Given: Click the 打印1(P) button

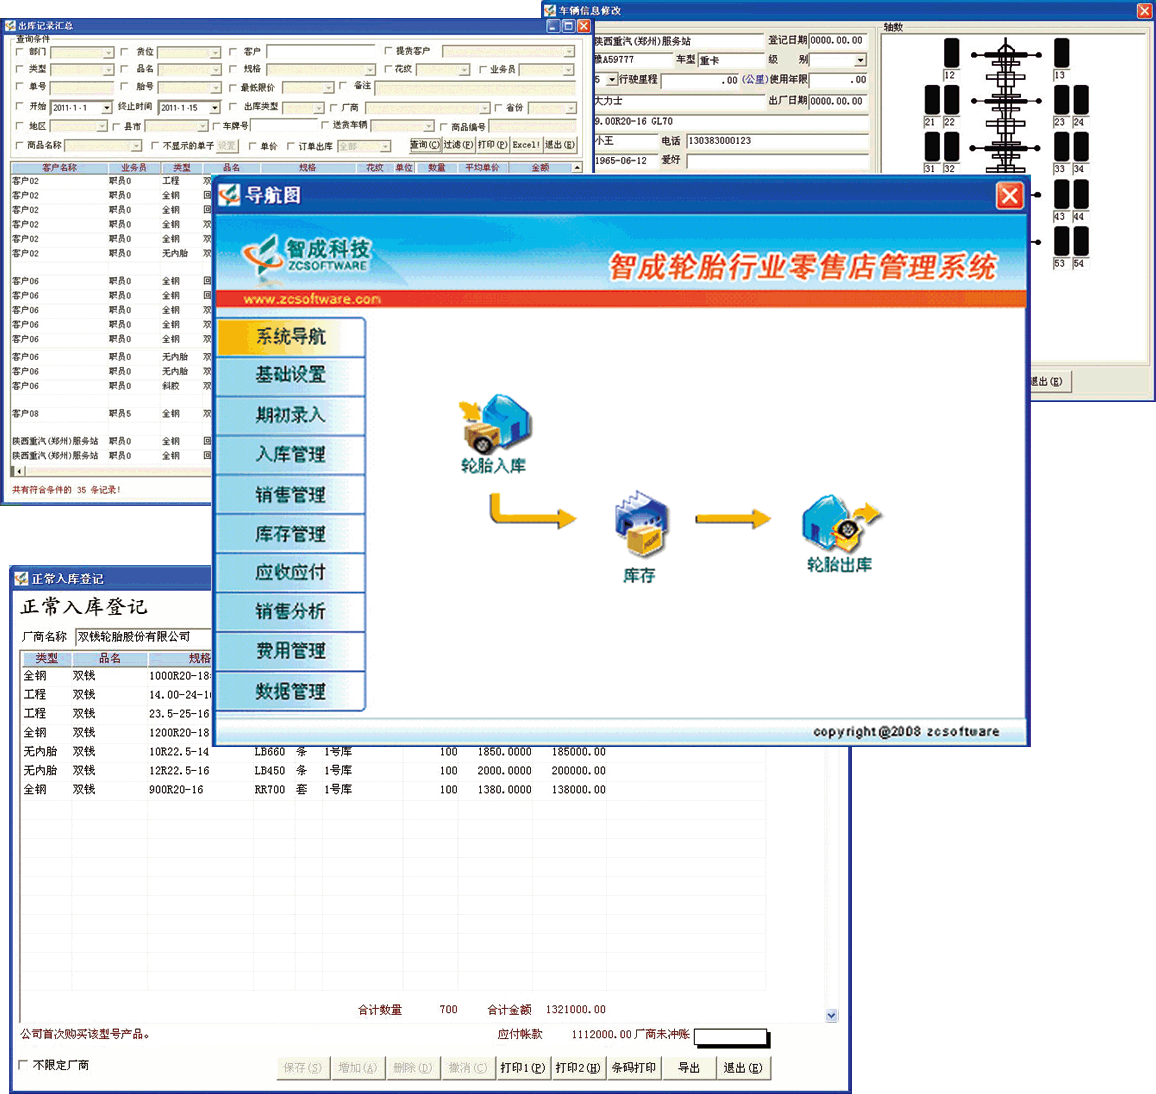Looking at the screenshot, I should pyautogui.click(x=523, y=1067).
